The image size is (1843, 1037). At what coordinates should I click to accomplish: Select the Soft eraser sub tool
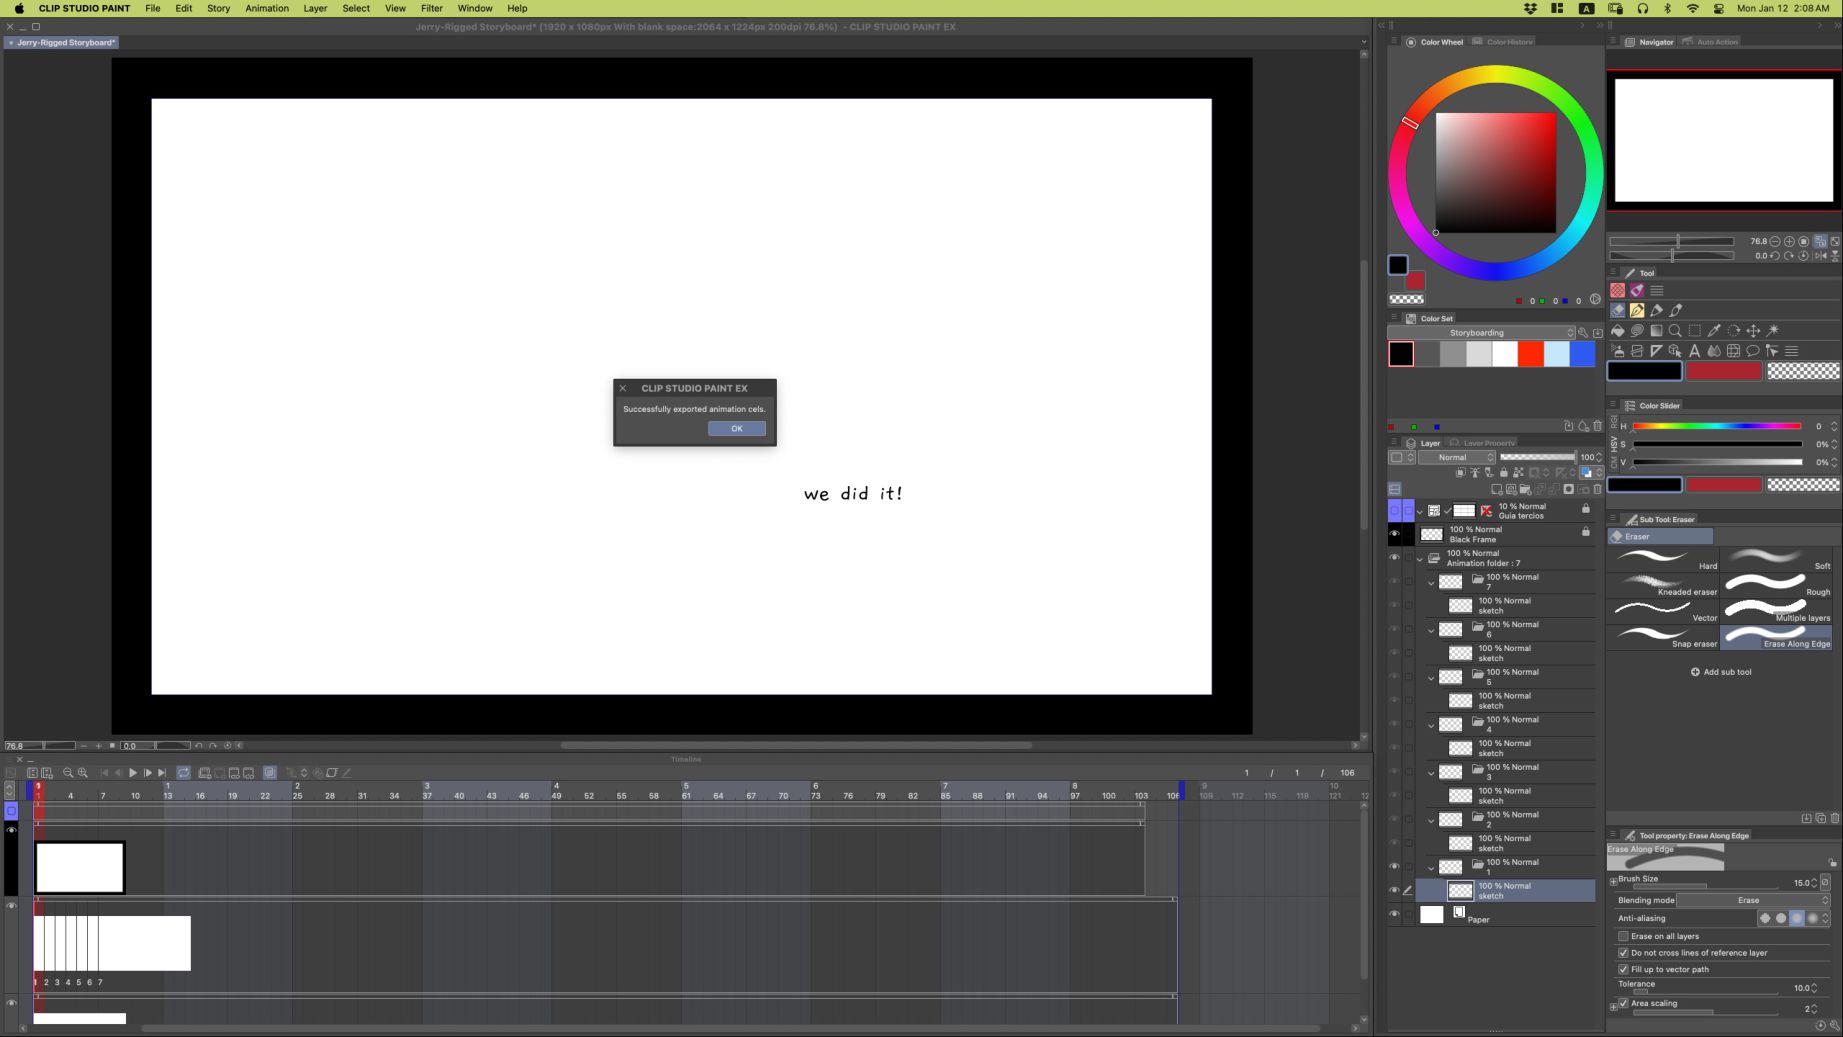tap(1776, 558)
